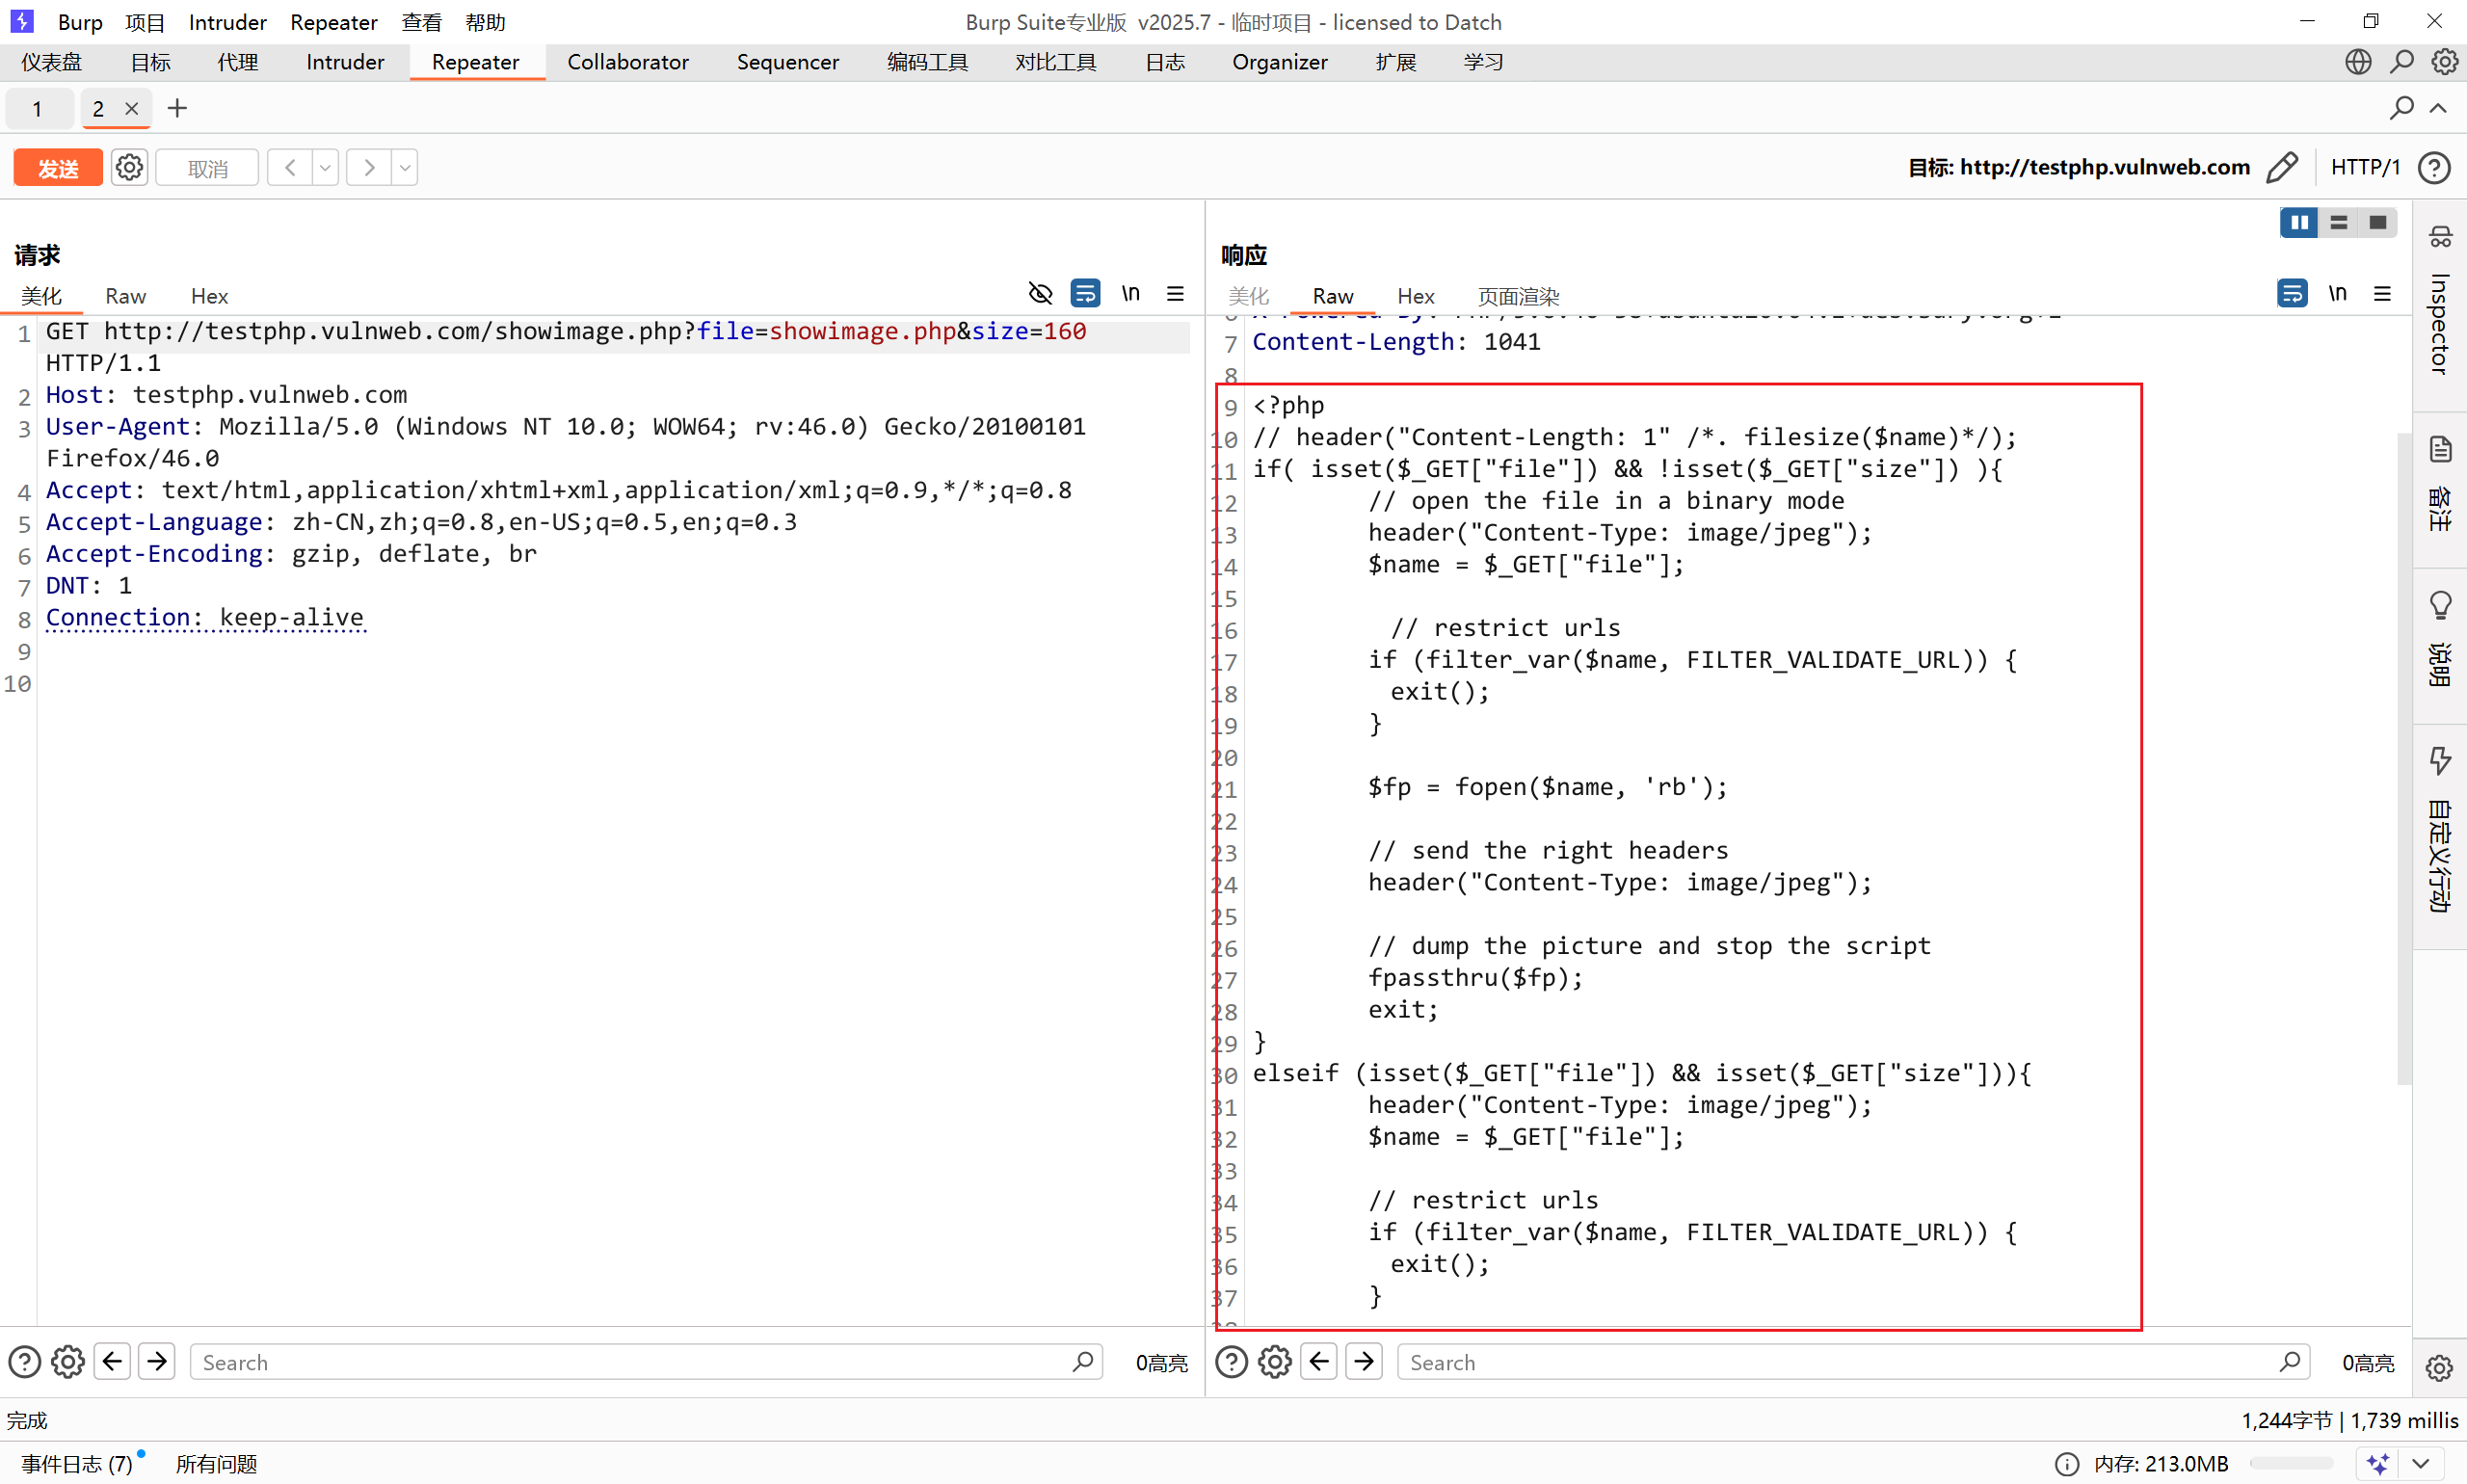Expand the next history dropdown arrow
Screen dimensions: 2467x1484
404,168
